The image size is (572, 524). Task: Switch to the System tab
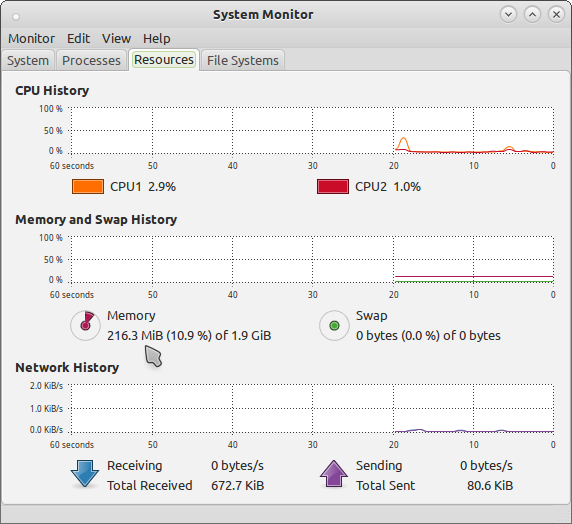coord(28,60)
